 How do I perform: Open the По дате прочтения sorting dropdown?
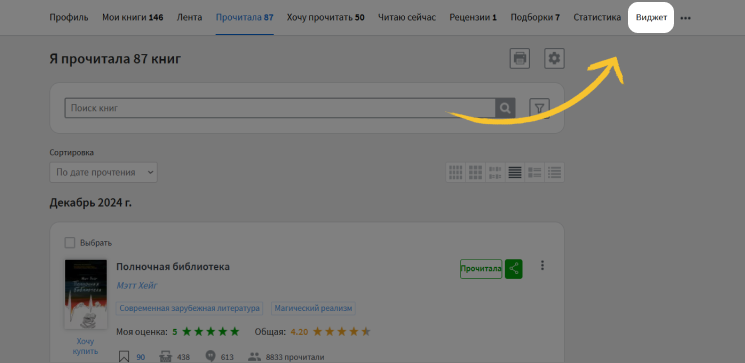[104, 172]
